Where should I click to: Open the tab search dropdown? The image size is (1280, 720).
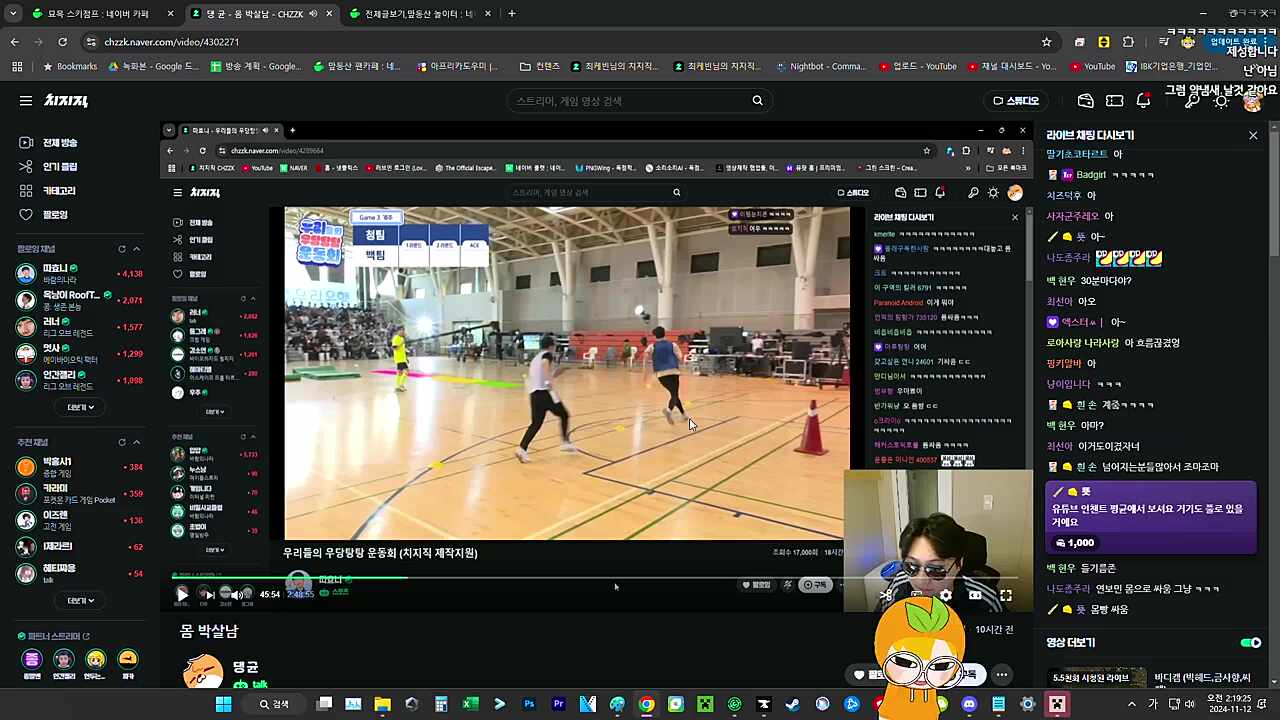[12, 14]
